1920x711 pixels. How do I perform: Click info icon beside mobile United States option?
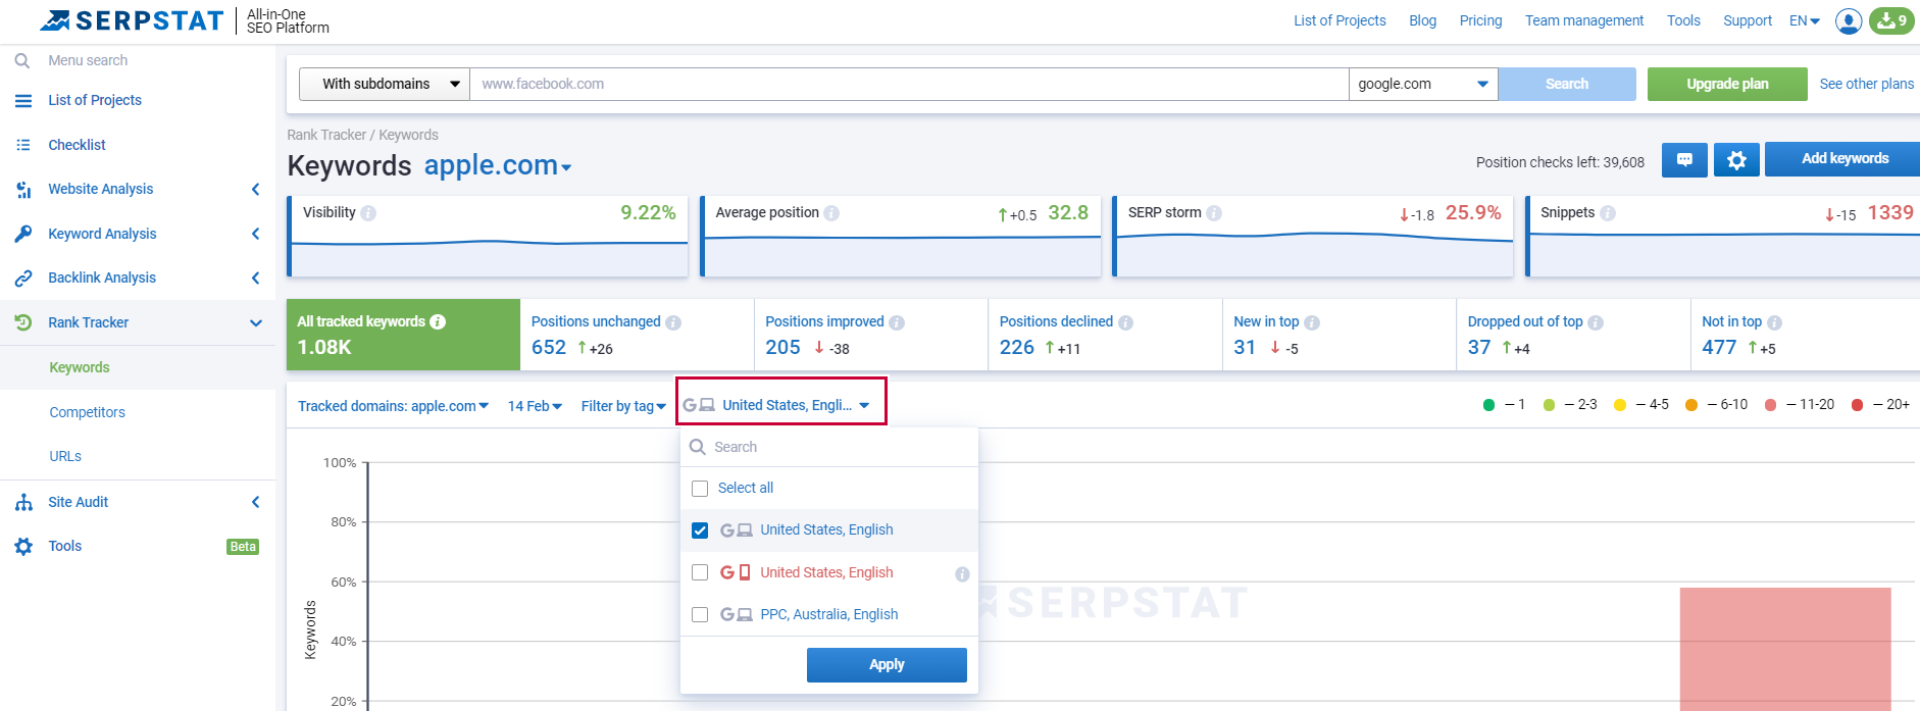[x=962, y=574]
